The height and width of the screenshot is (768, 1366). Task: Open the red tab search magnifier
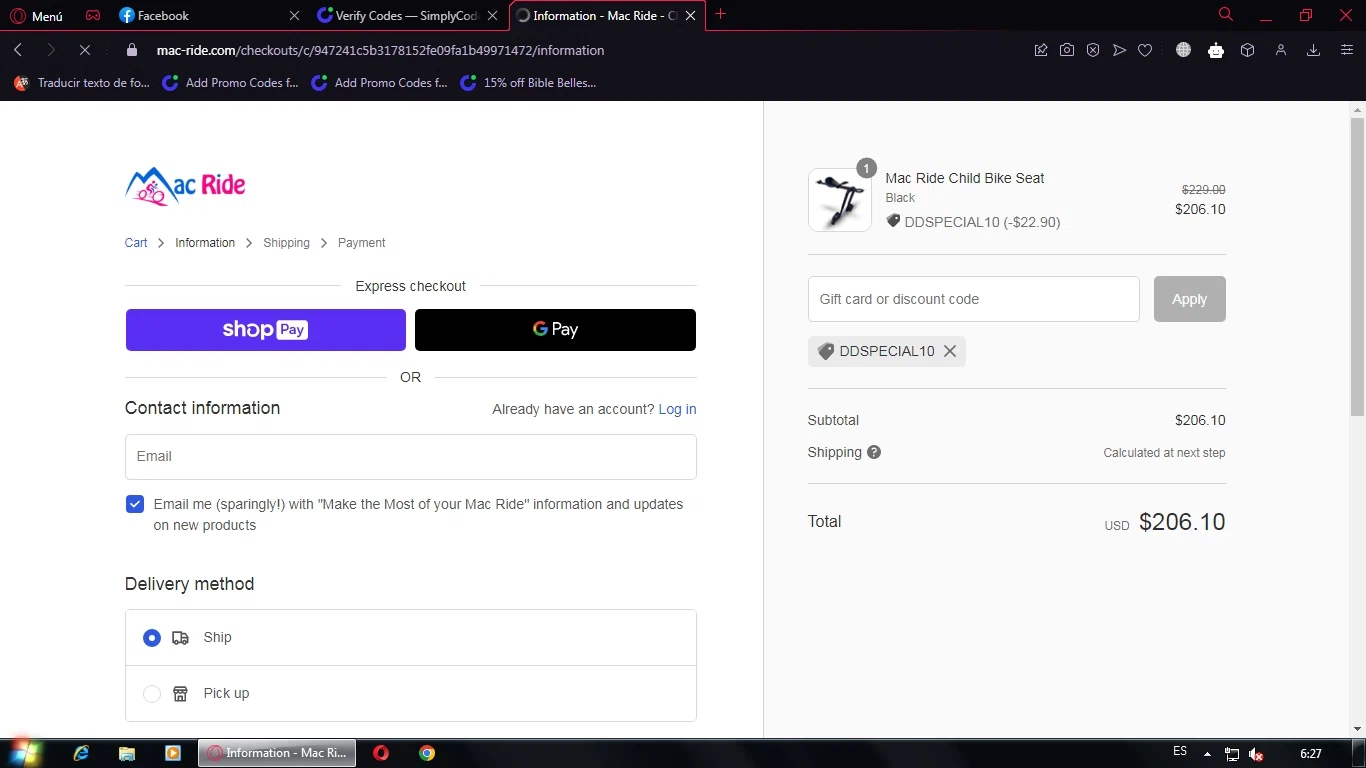coord(1226,15)
